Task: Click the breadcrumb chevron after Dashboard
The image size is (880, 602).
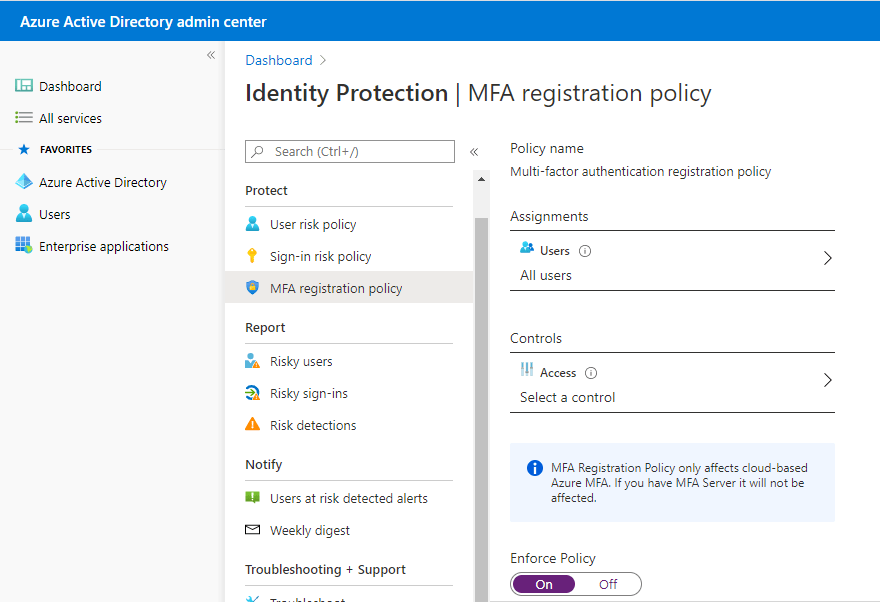Action: click(x=323, y=60)
